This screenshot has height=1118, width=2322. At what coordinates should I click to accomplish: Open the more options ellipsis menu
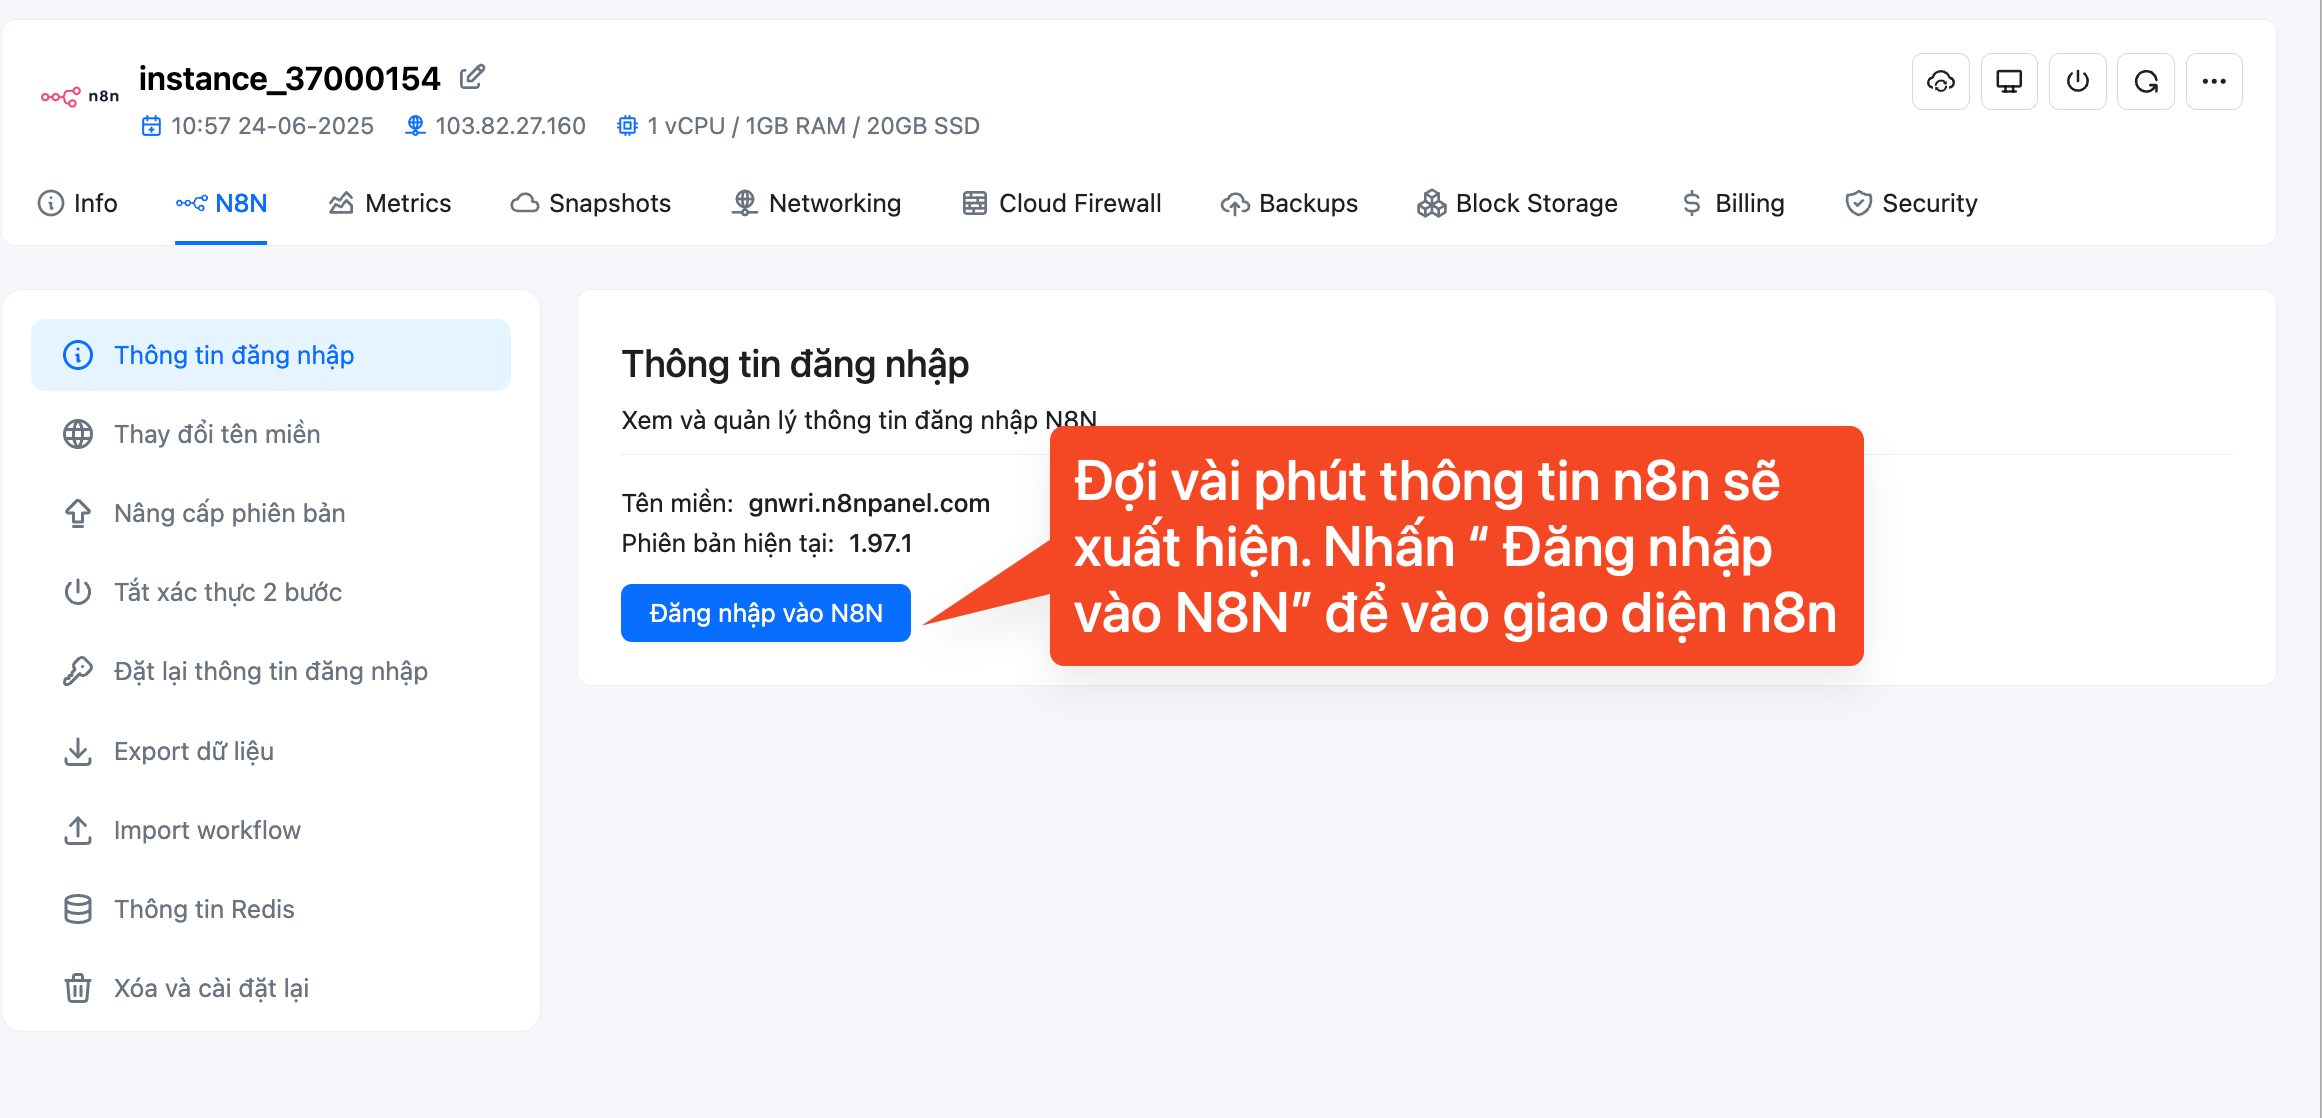[2214, 82]
